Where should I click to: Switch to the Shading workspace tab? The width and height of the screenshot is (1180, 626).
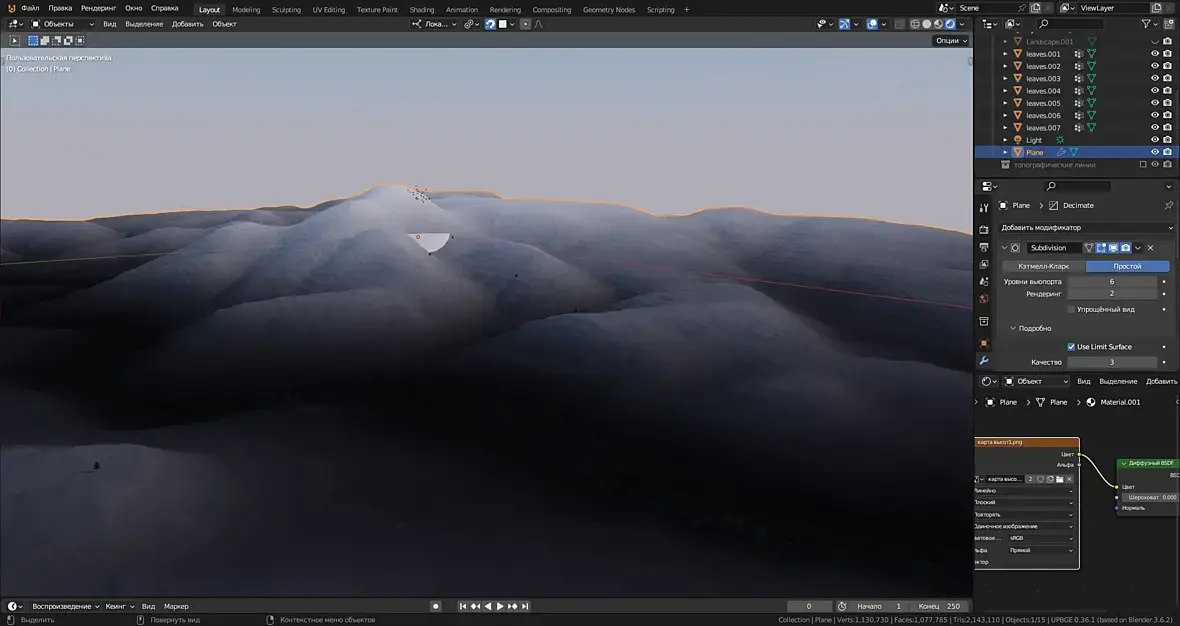(421, 10)
